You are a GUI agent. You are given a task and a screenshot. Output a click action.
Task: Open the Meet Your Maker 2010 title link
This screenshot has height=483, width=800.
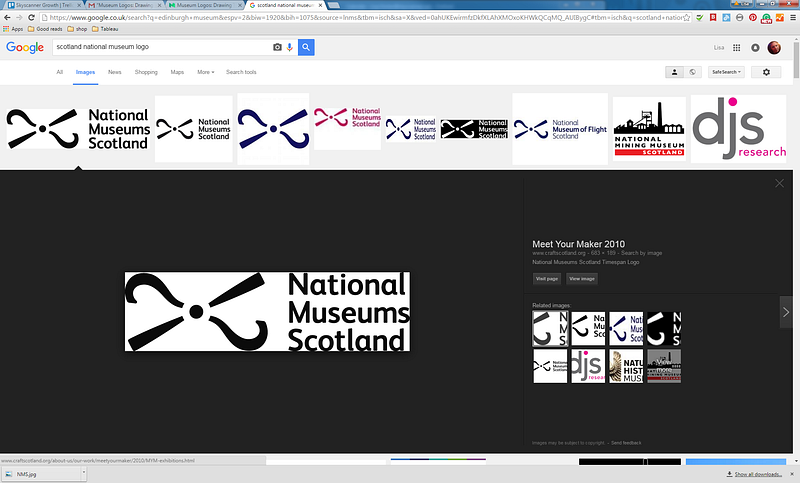pos(578,244)
